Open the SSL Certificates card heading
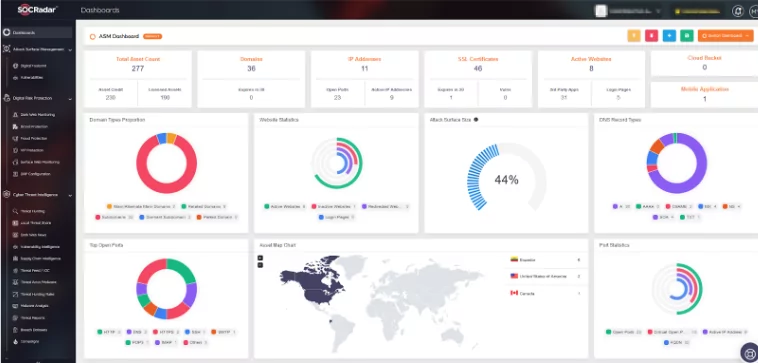Screen dimensions: 758x363 click(478, 59)
